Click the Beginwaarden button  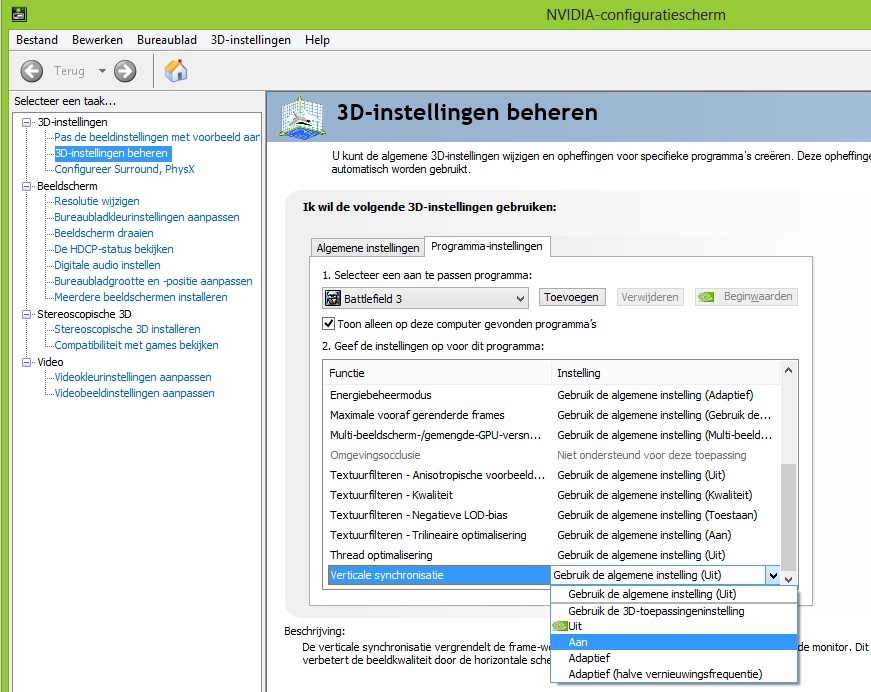click(746, 297)
